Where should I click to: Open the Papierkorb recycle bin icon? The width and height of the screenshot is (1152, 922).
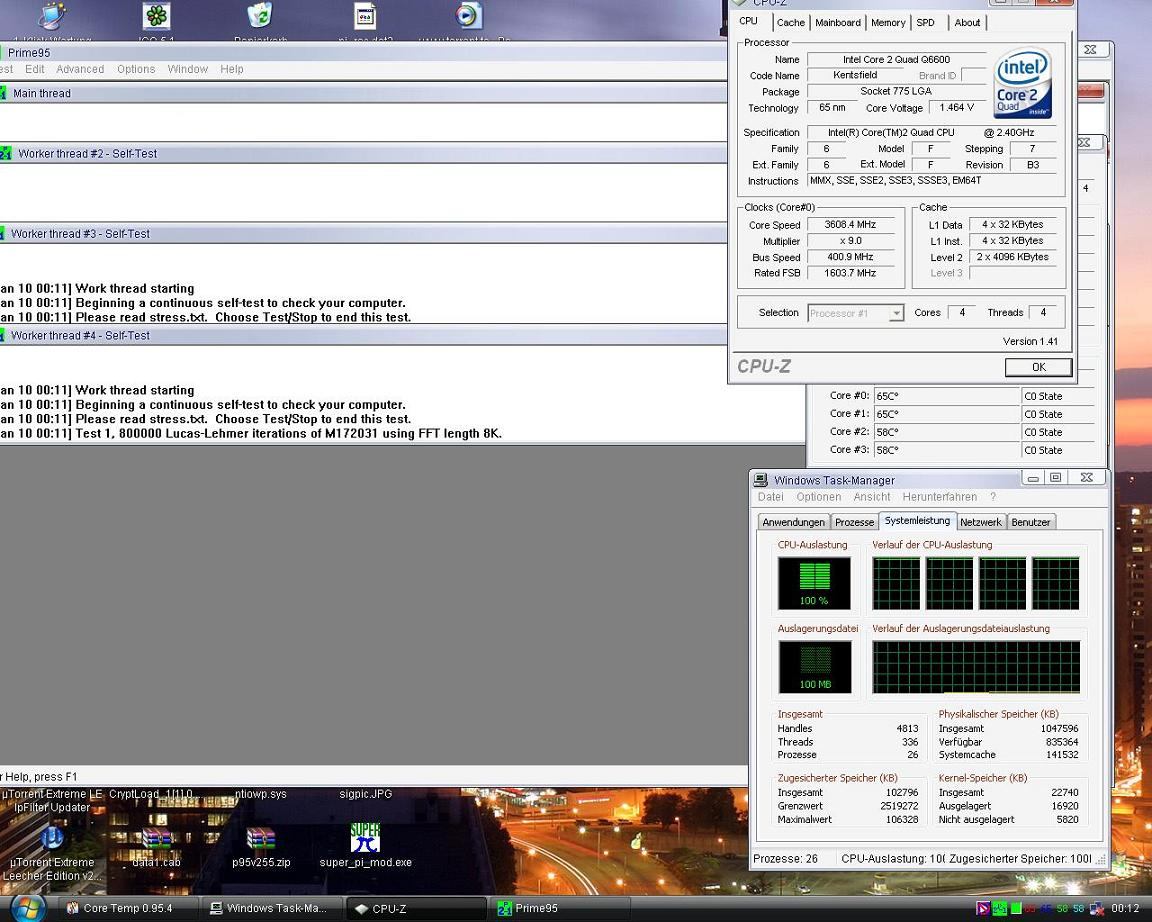pos(260,15)
